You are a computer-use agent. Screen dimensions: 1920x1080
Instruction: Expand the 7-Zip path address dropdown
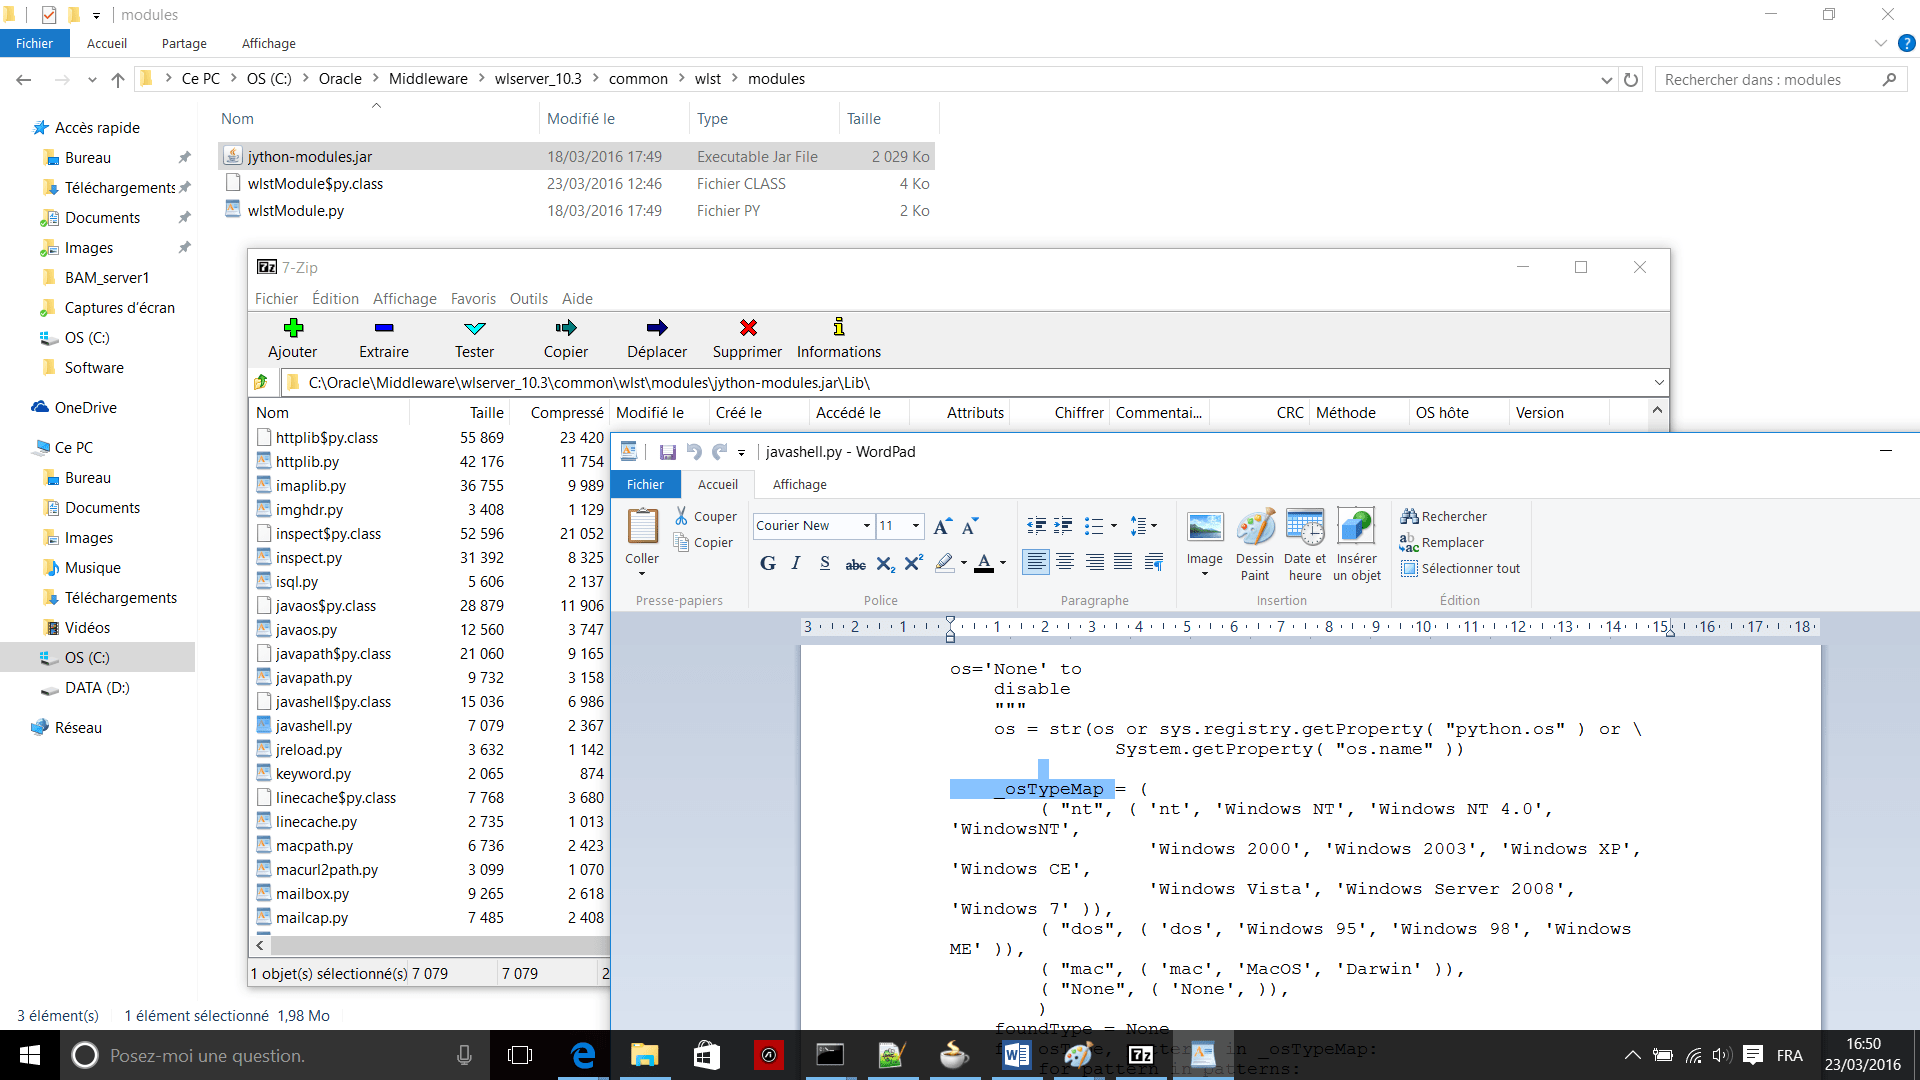pyautogui.click(x=1658, y=382)
